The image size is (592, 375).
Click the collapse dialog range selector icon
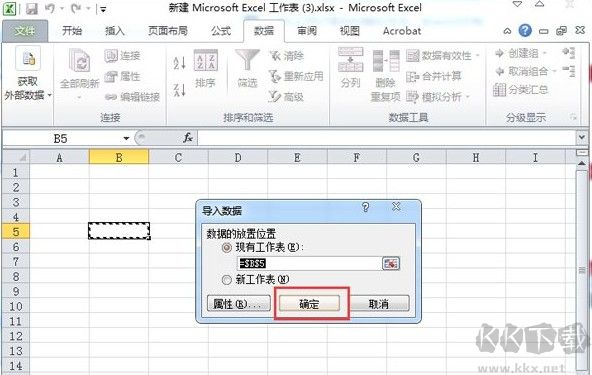[x=391, y=263]
